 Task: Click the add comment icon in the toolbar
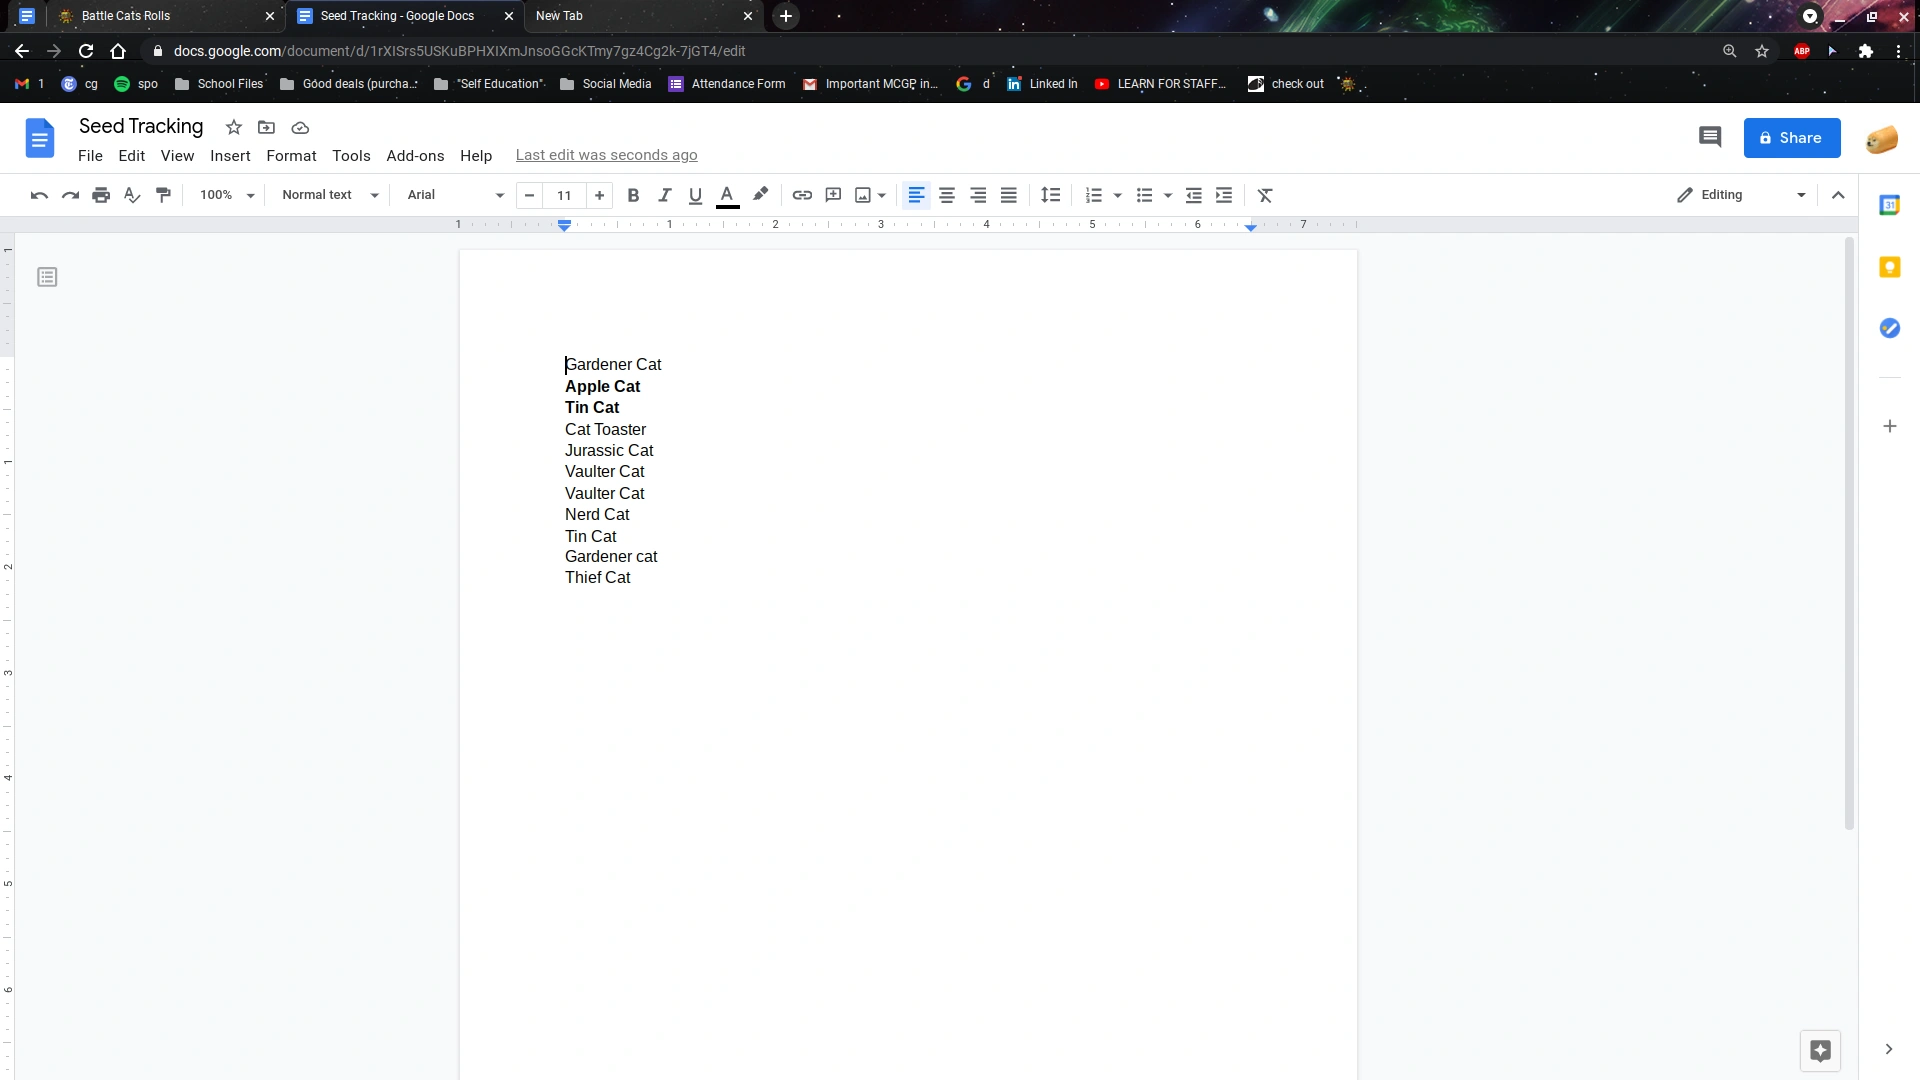coord(833,195)
